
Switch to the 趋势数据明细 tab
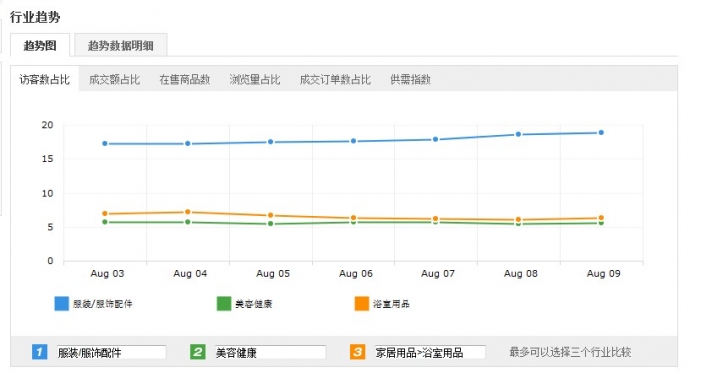[x=121, y=46]
